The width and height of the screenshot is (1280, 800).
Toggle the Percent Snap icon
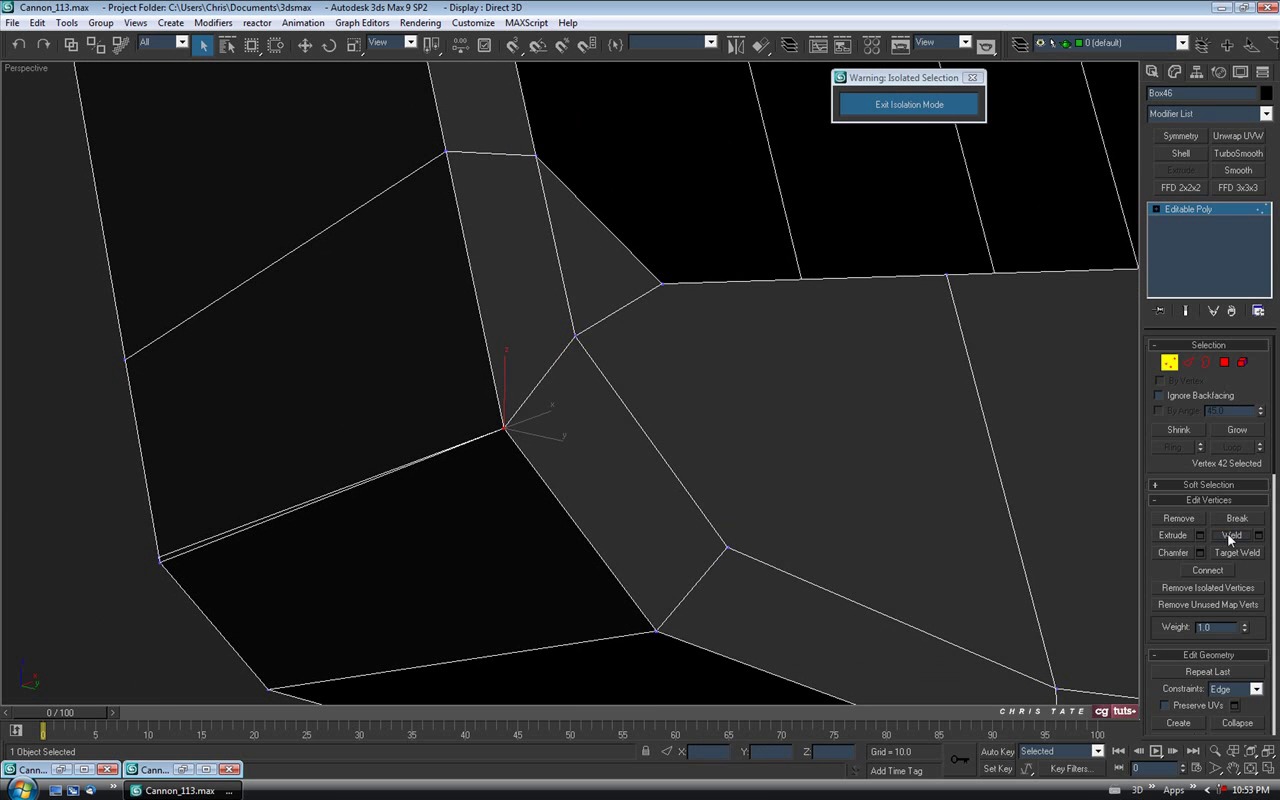(562, 45)
